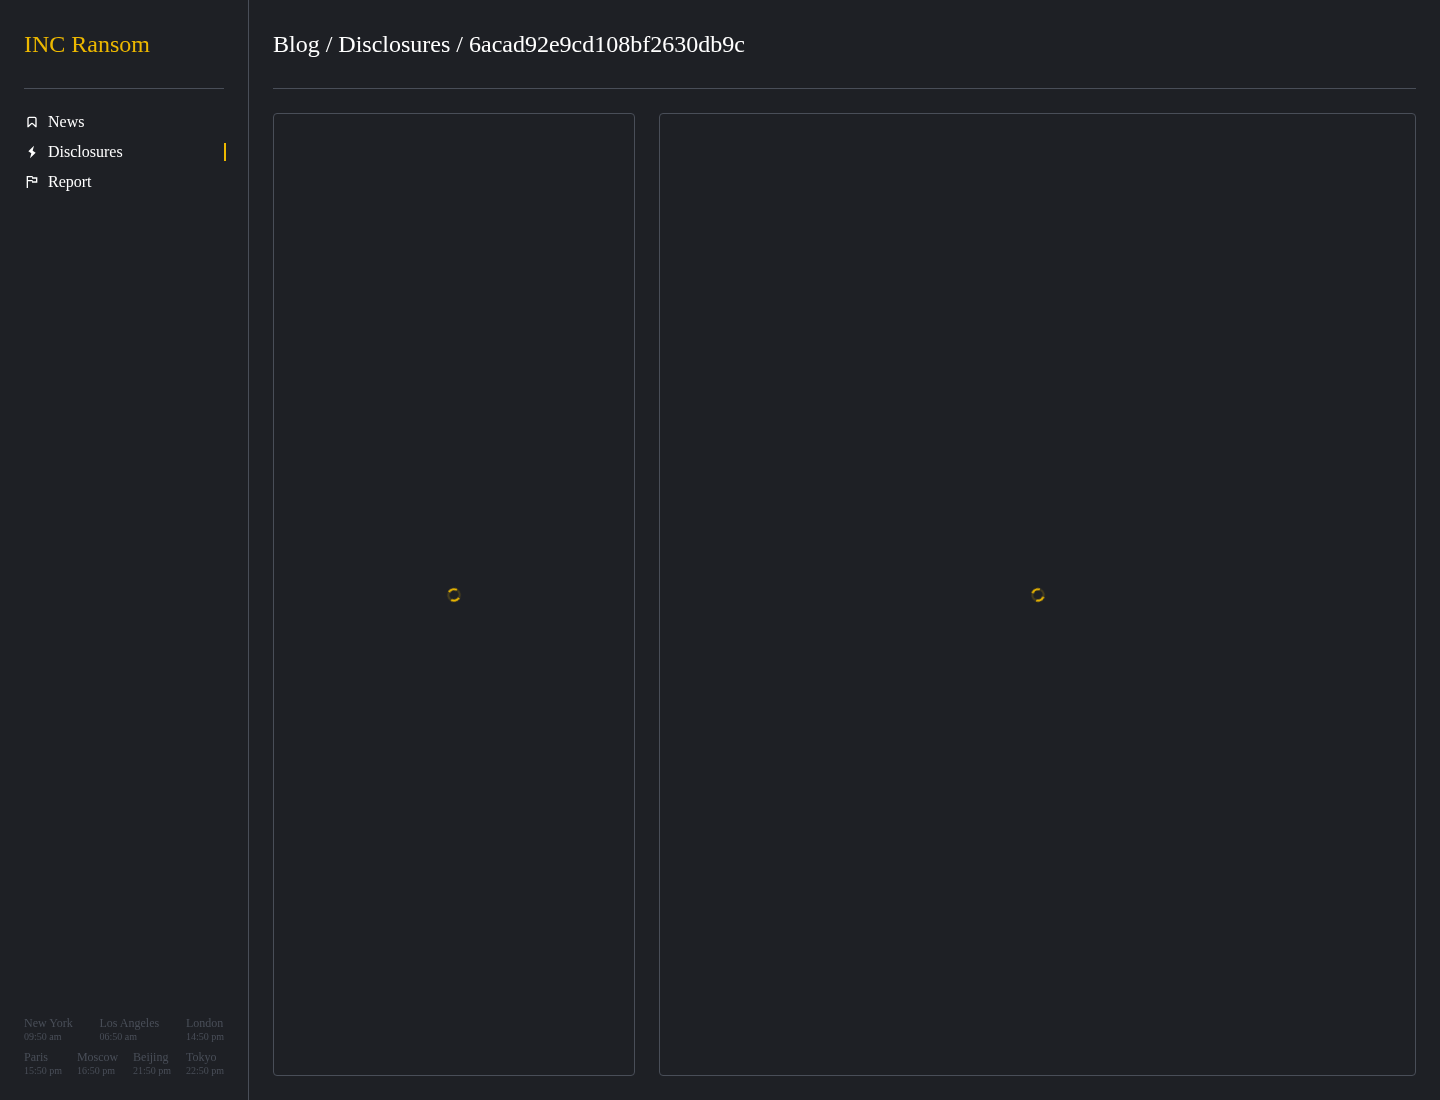Click the Report flag icon
This screenshot has height=1100, width=1440.
point(32,182)
